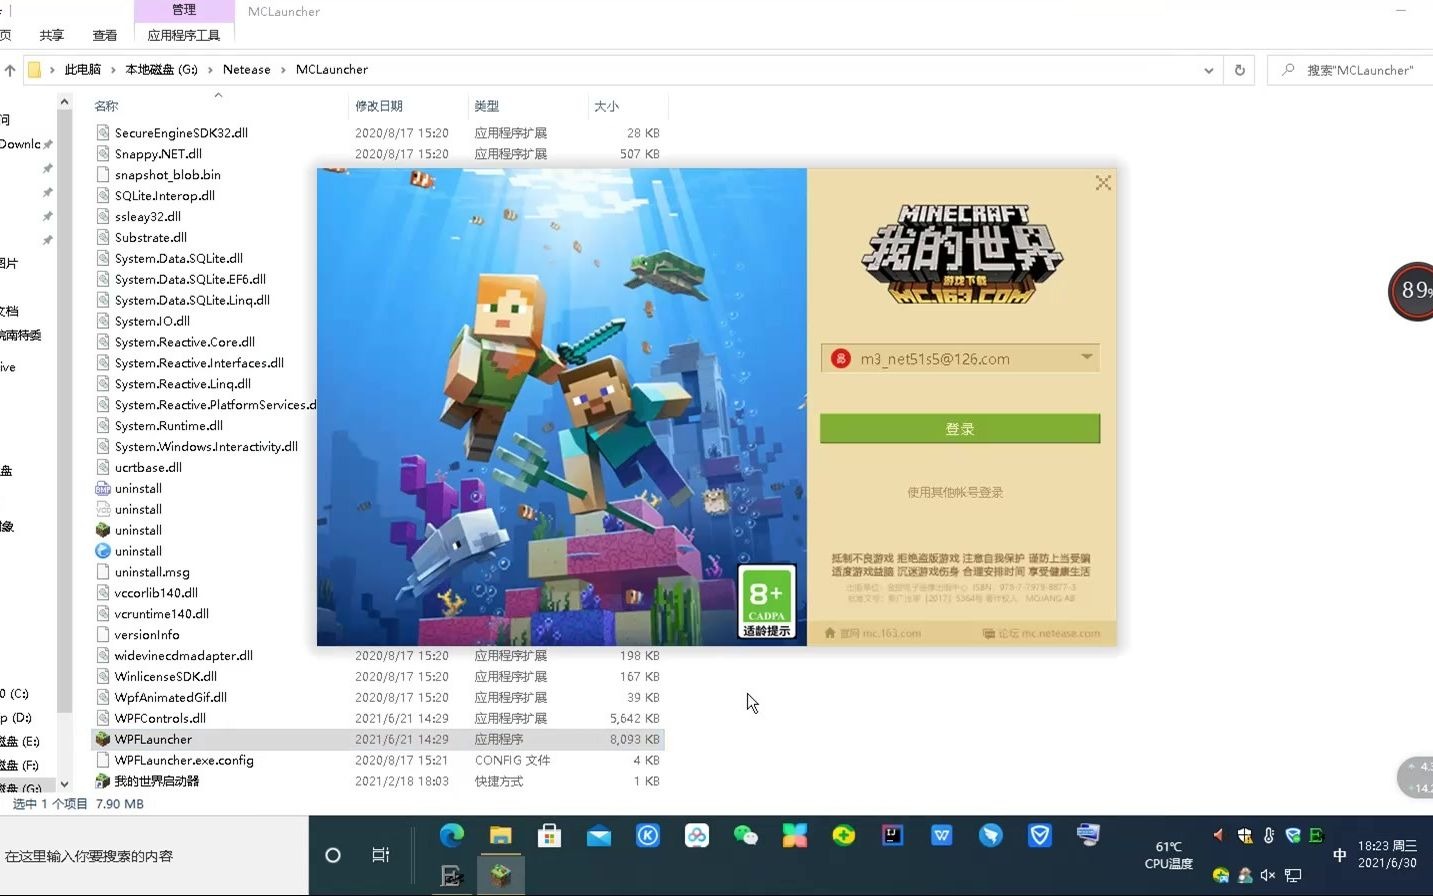Viewport: 1433px width, 896px height.
Task: Select snapshot_blob.bin file
Action: coord(168,174)
